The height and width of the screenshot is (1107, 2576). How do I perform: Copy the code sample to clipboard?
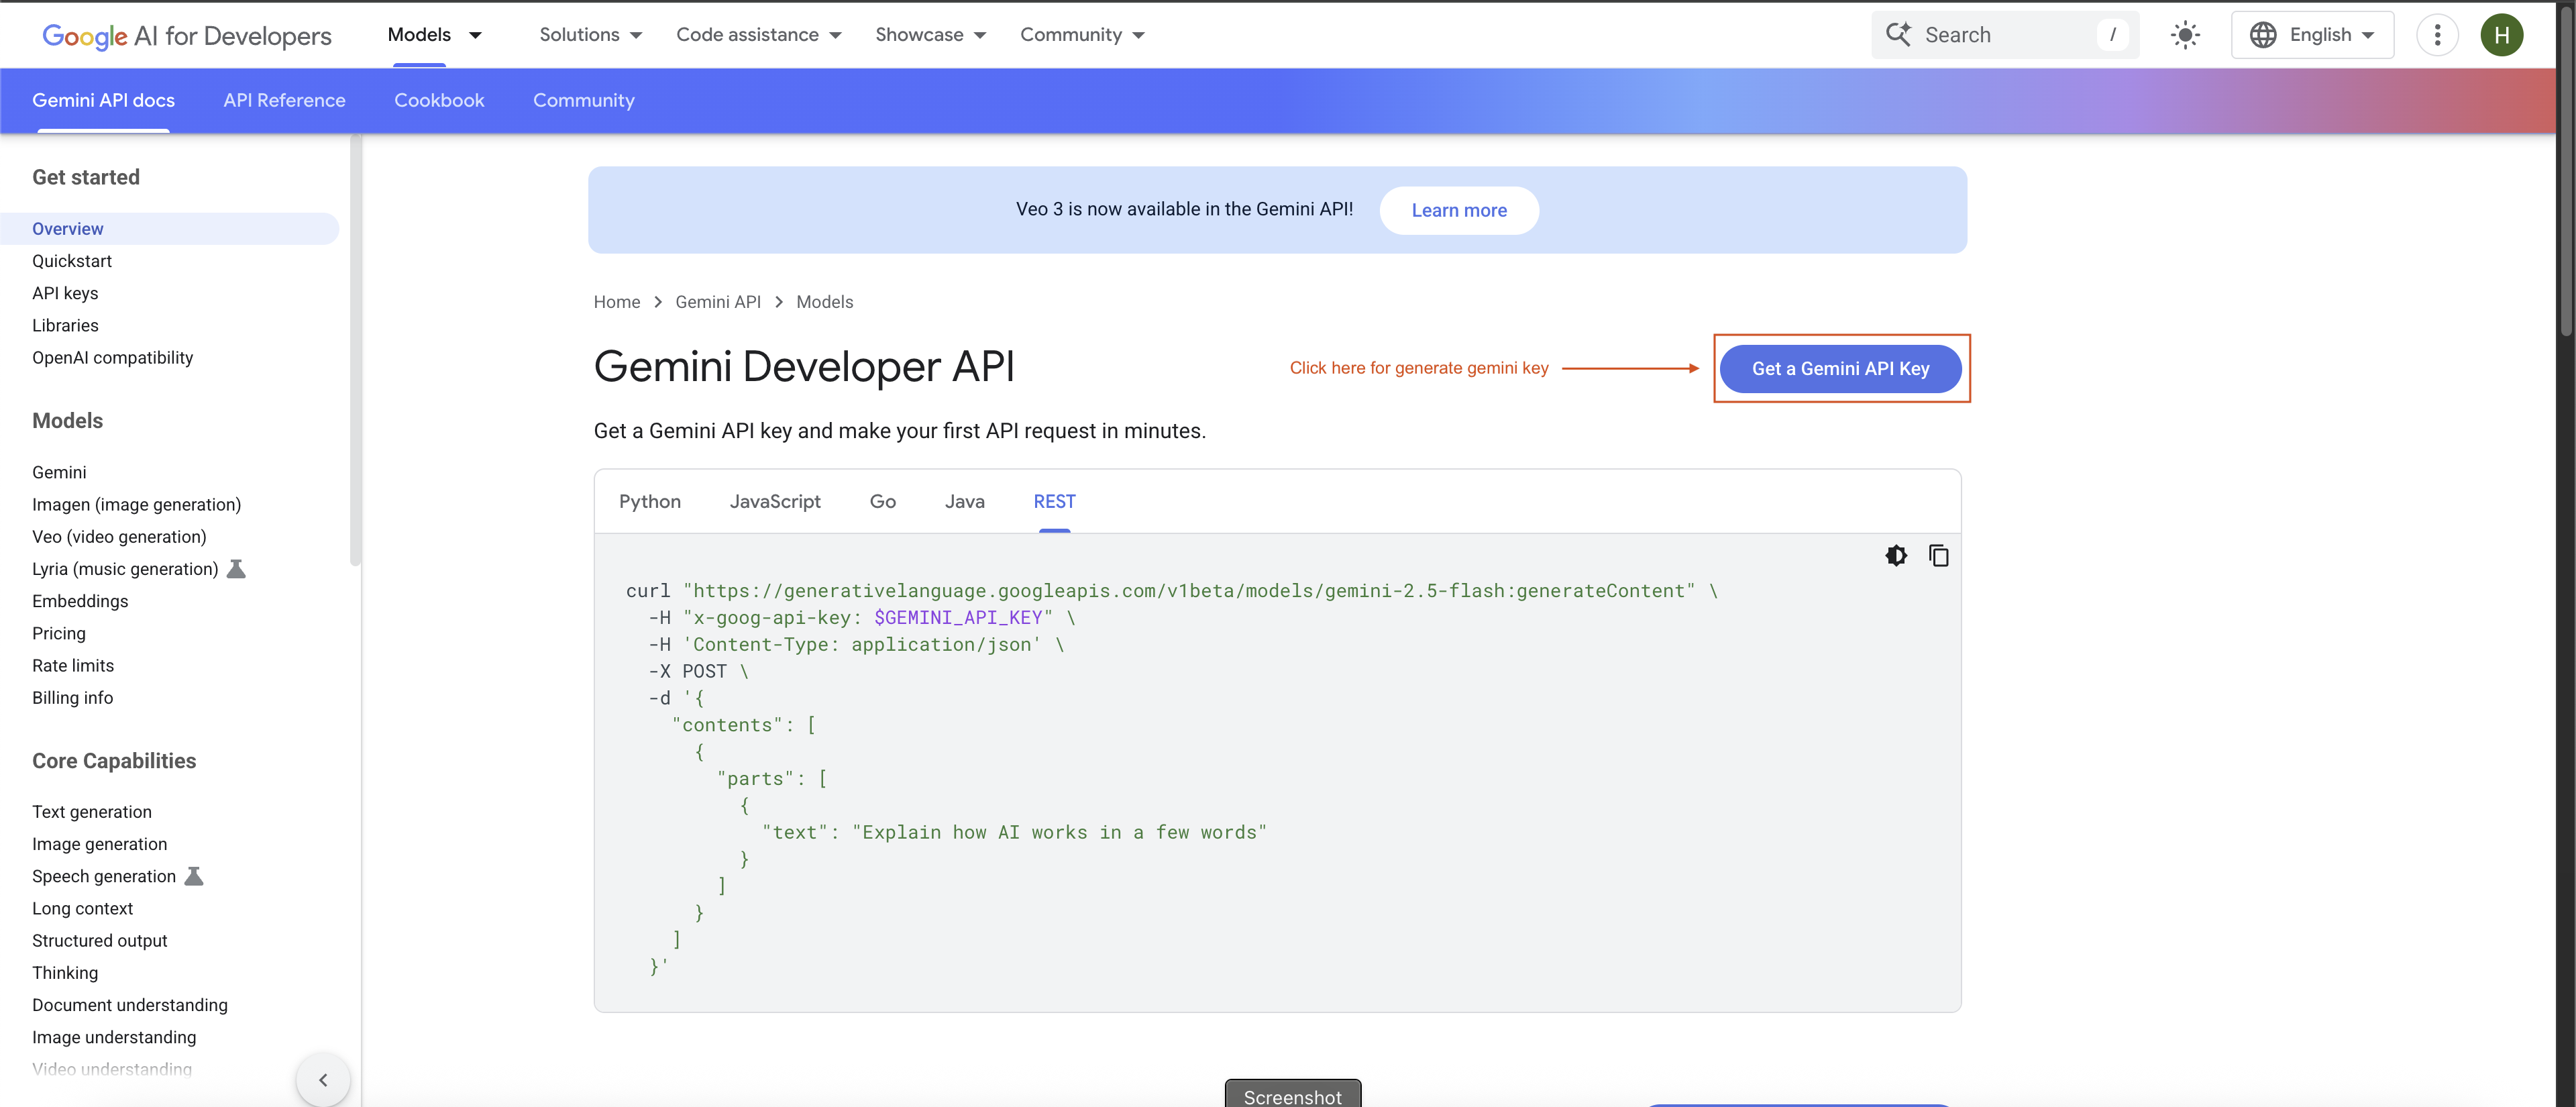(1938, 555)
